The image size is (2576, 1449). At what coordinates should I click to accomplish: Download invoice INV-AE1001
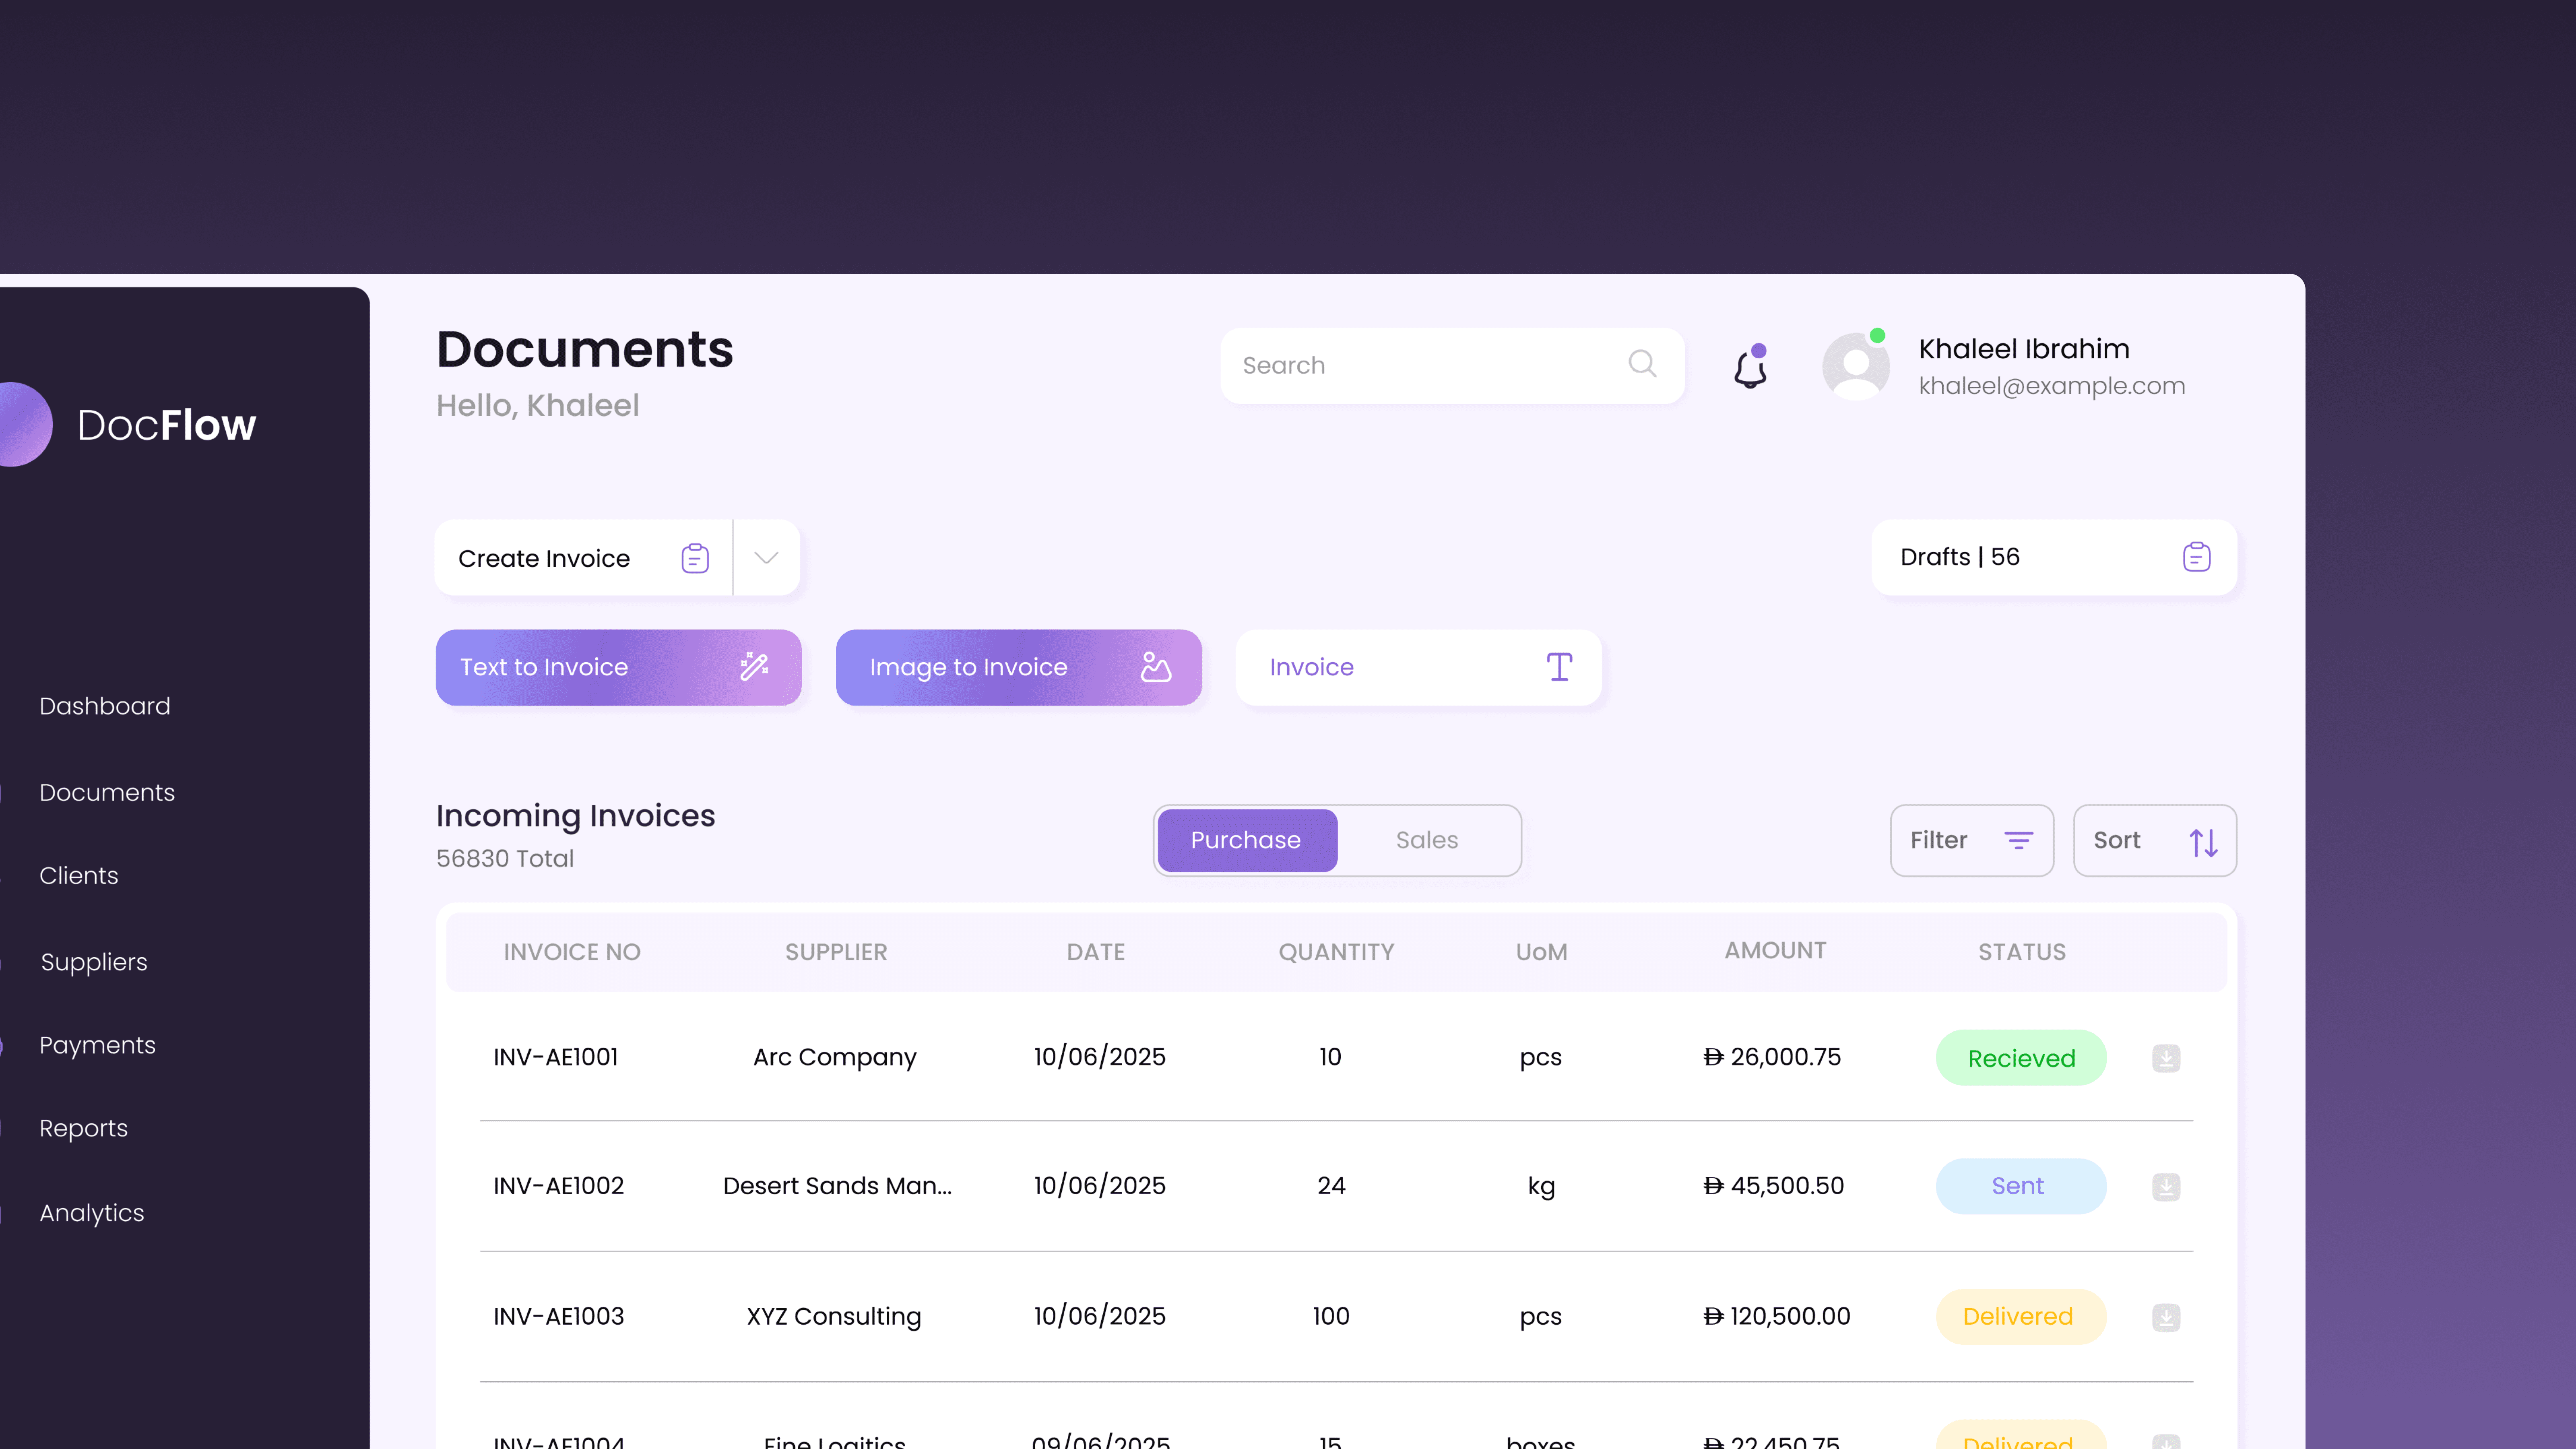[x=2166, y=1058]
